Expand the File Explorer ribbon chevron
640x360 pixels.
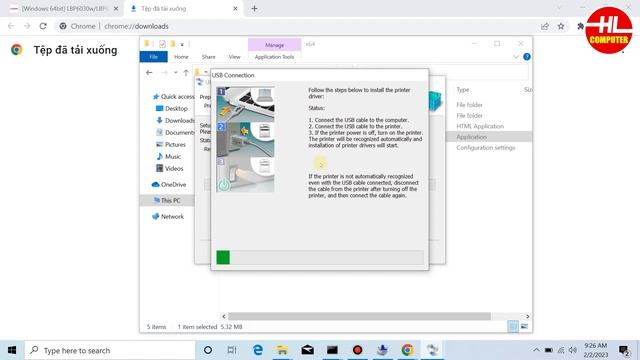(x=516, y=57)
